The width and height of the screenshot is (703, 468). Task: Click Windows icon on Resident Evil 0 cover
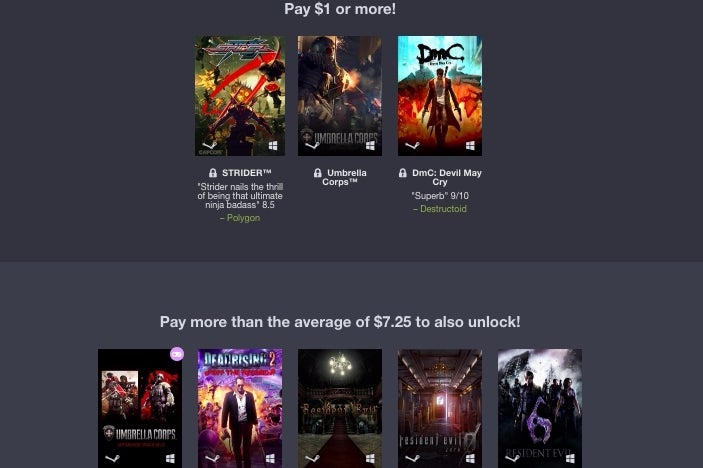470,458
